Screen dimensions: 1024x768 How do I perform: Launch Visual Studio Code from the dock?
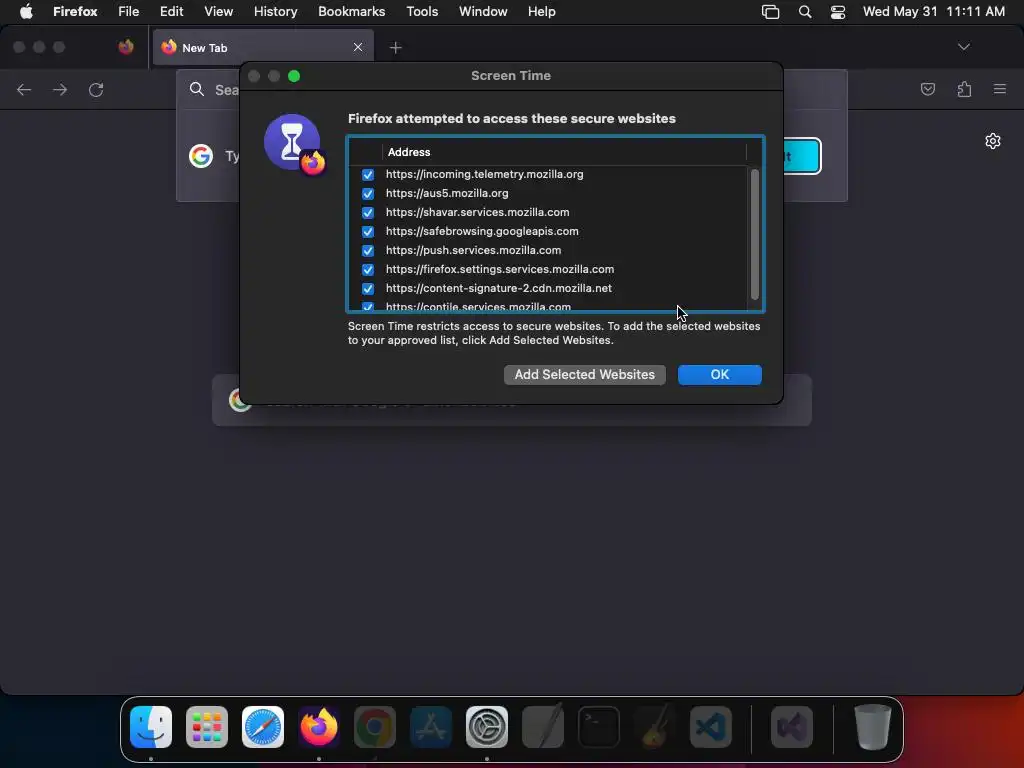[711, 727]
